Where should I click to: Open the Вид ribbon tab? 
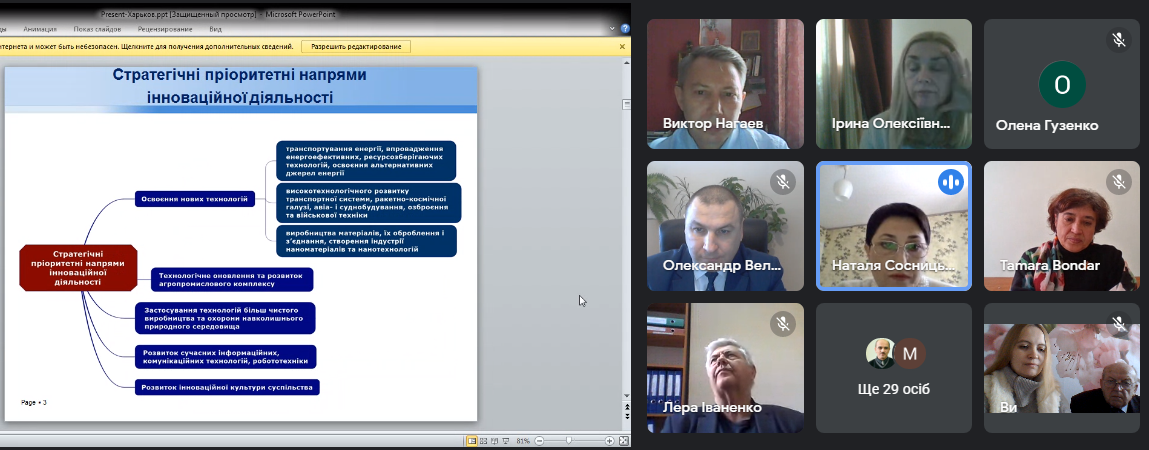pyautogui.click(x=215, y=29)
